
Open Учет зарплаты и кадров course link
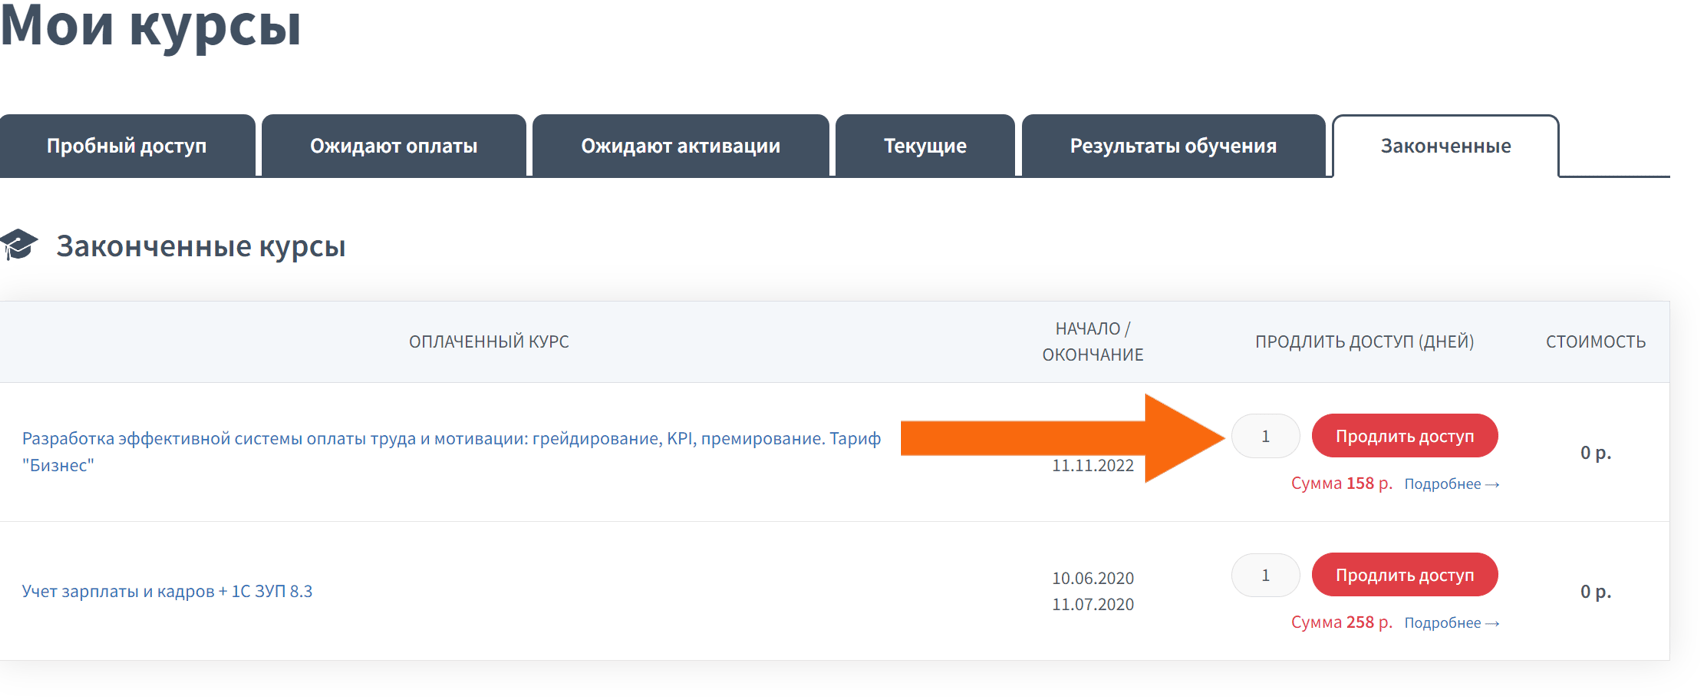click(x=167, y=591)
